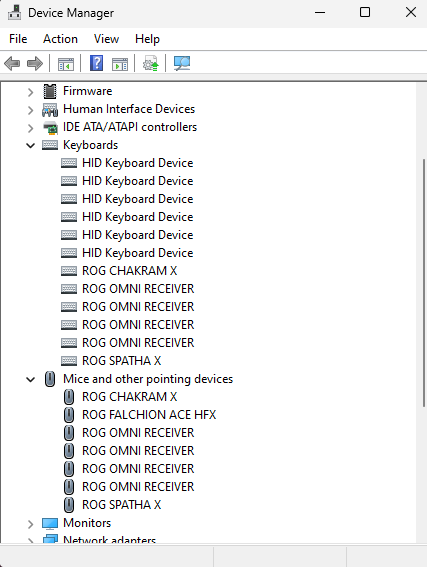Select ROG SPATHA X under Keyboards
The width and height of the screenshot is (427, 567).
pos(121,361)
